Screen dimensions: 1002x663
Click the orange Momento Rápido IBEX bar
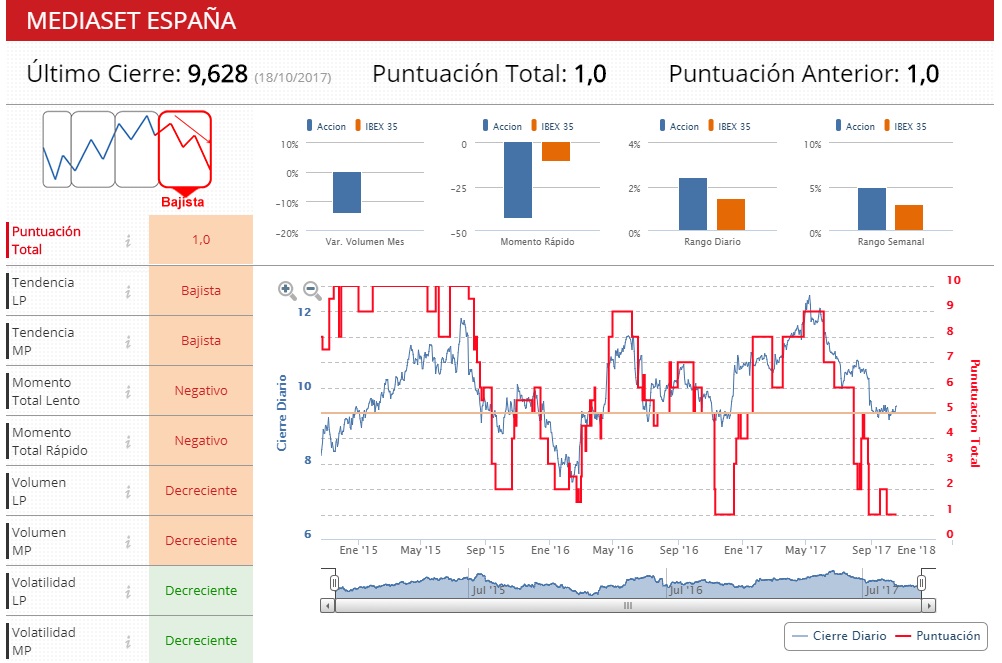(556, 151)
